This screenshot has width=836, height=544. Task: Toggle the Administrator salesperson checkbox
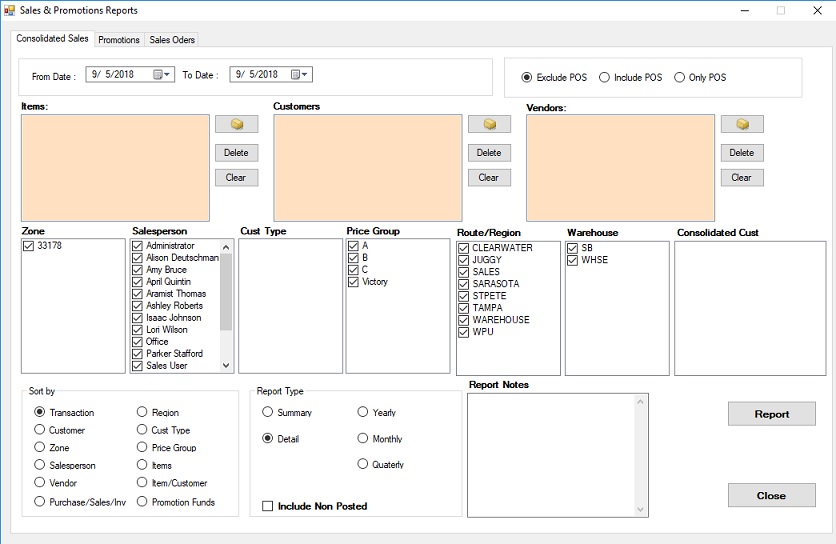coord(138,246)
